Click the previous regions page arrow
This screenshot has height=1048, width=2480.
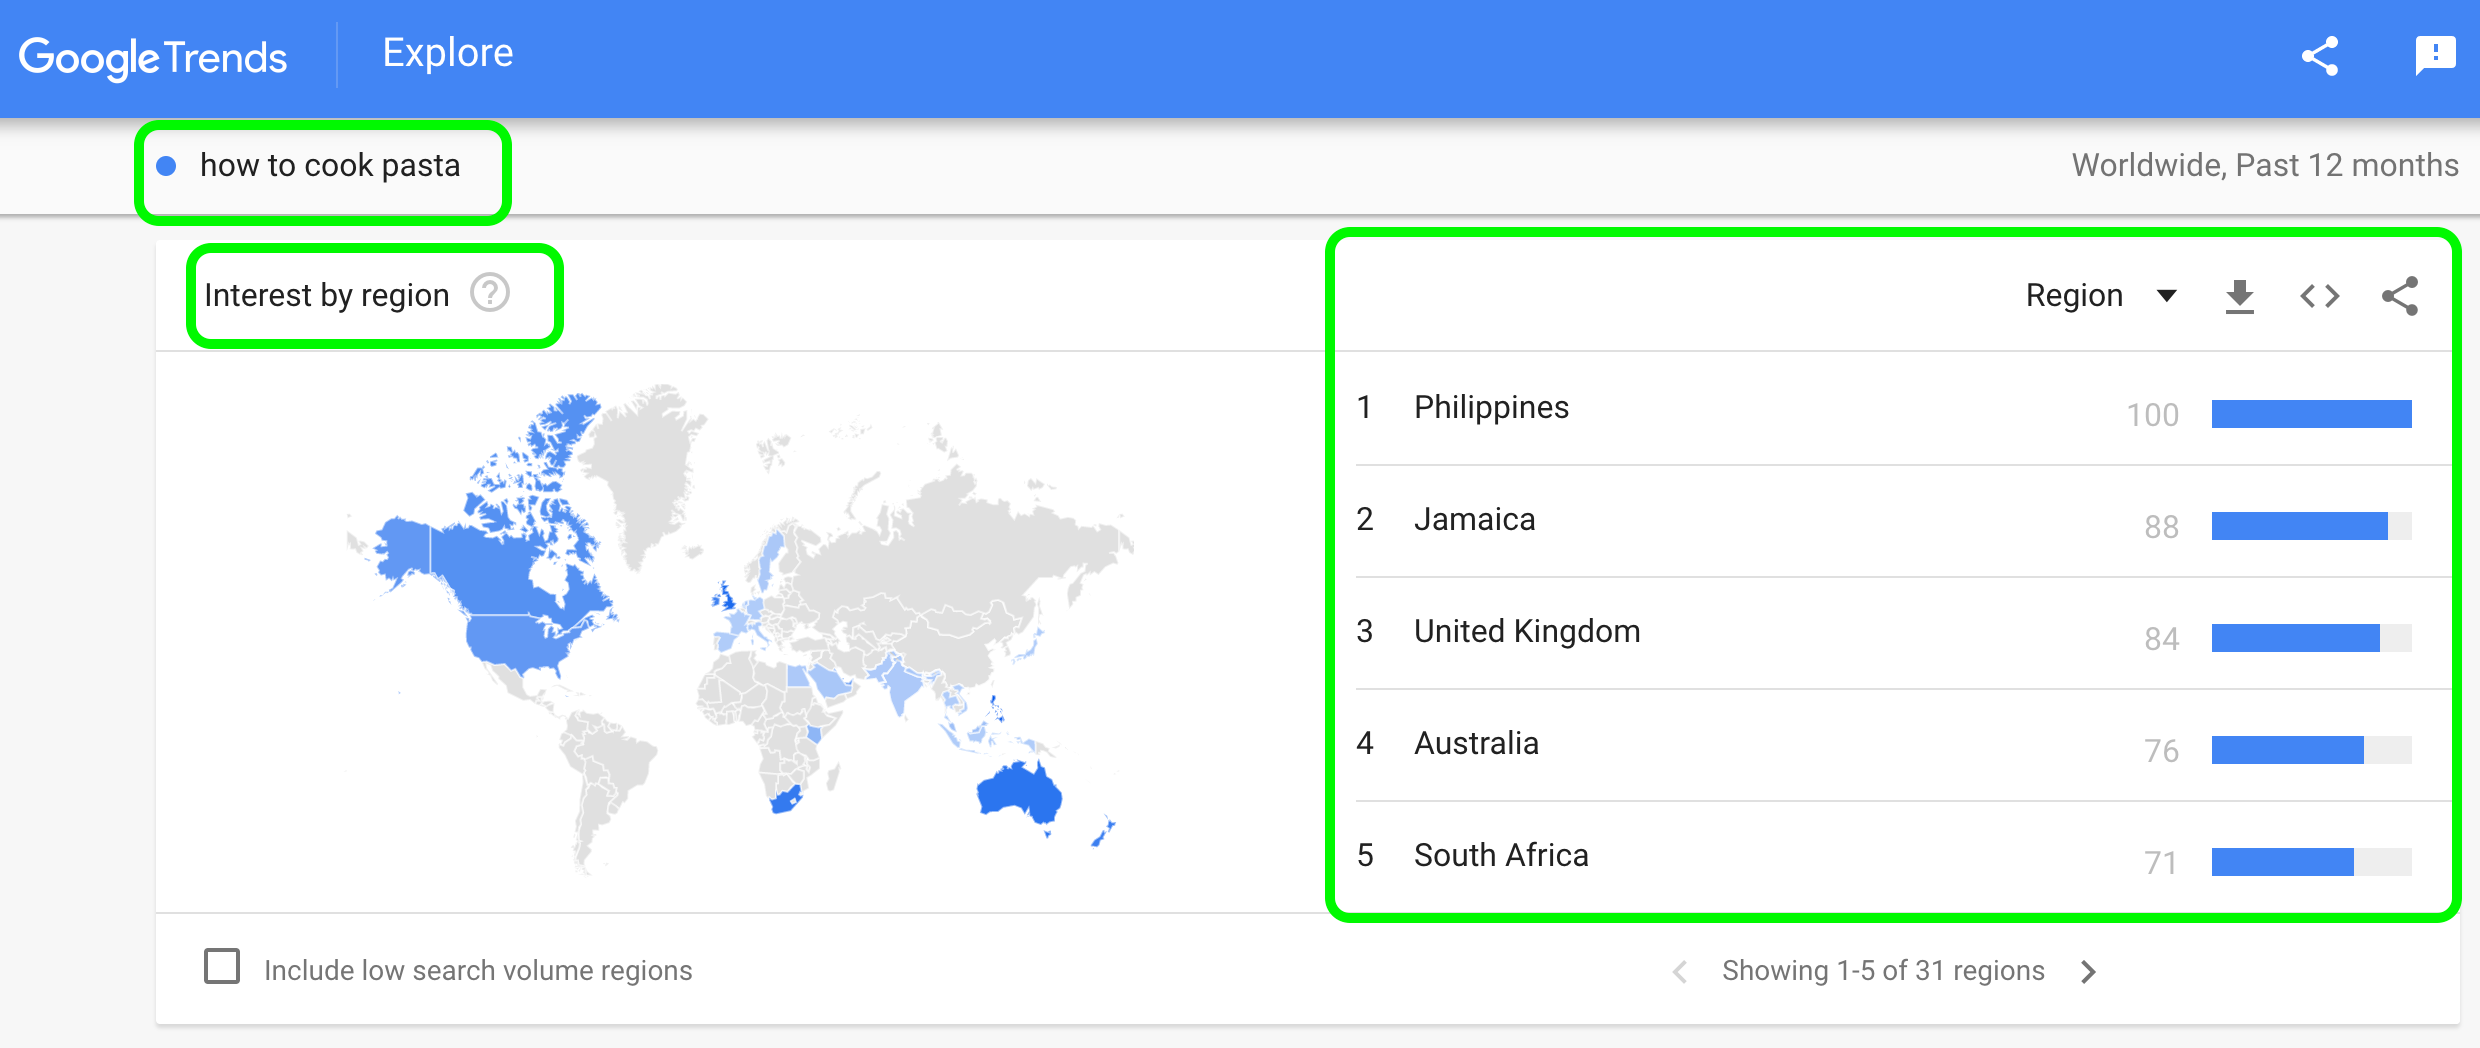[1680, 971]
